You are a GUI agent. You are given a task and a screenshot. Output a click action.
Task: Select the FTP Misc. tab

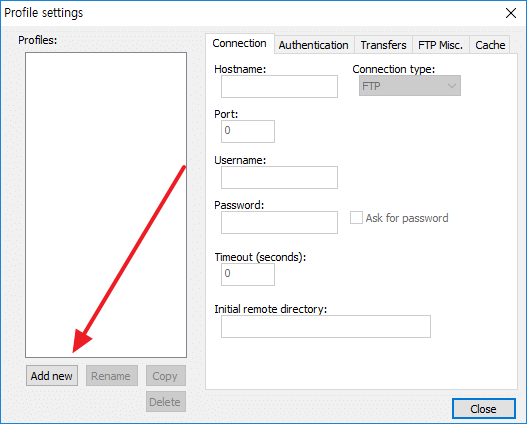click(x=441, y=45)
